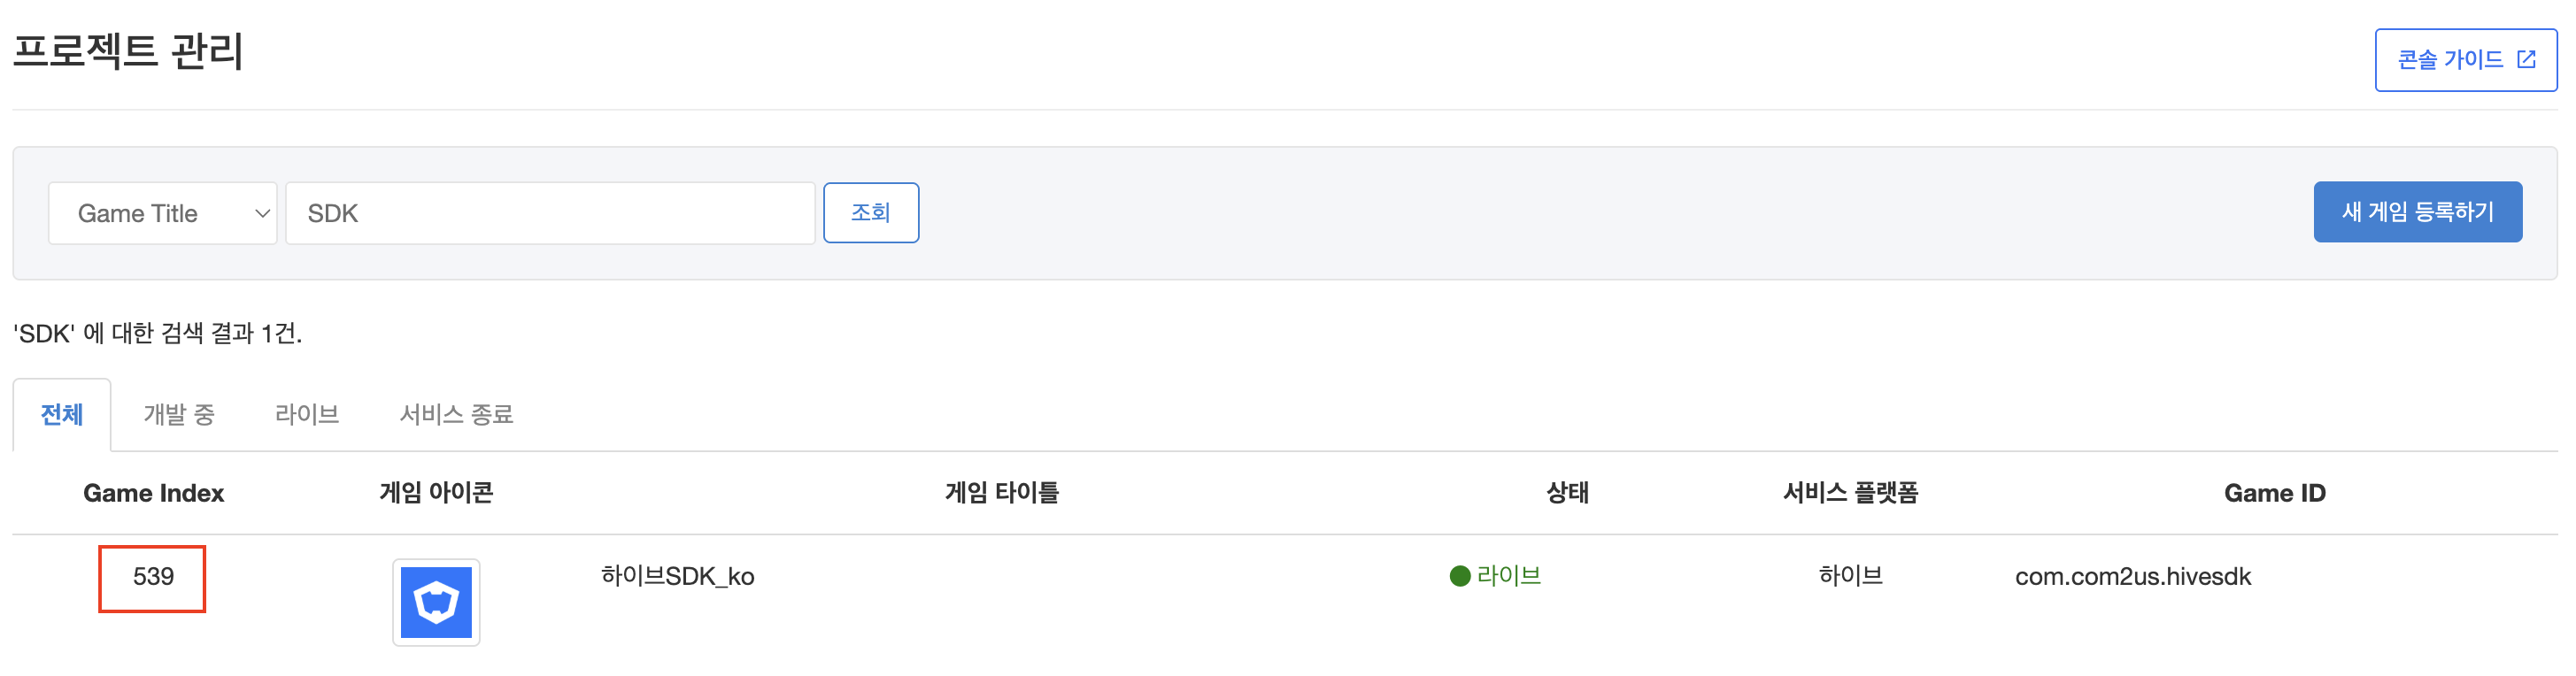Focus the search field containing SDK
Screen dimensions: 2576x676
pos(550,213)
